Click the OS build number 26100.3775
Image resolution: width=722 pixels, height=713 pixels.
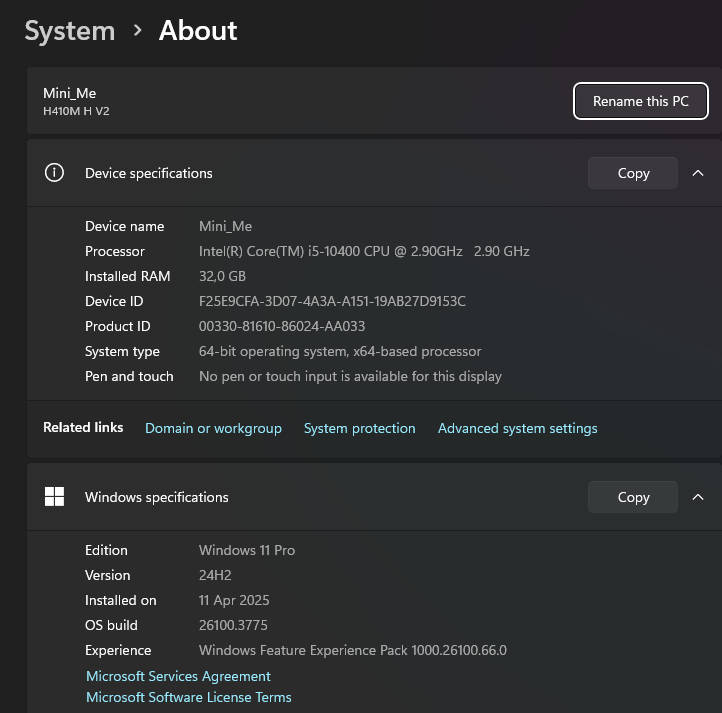click(233, 625)
